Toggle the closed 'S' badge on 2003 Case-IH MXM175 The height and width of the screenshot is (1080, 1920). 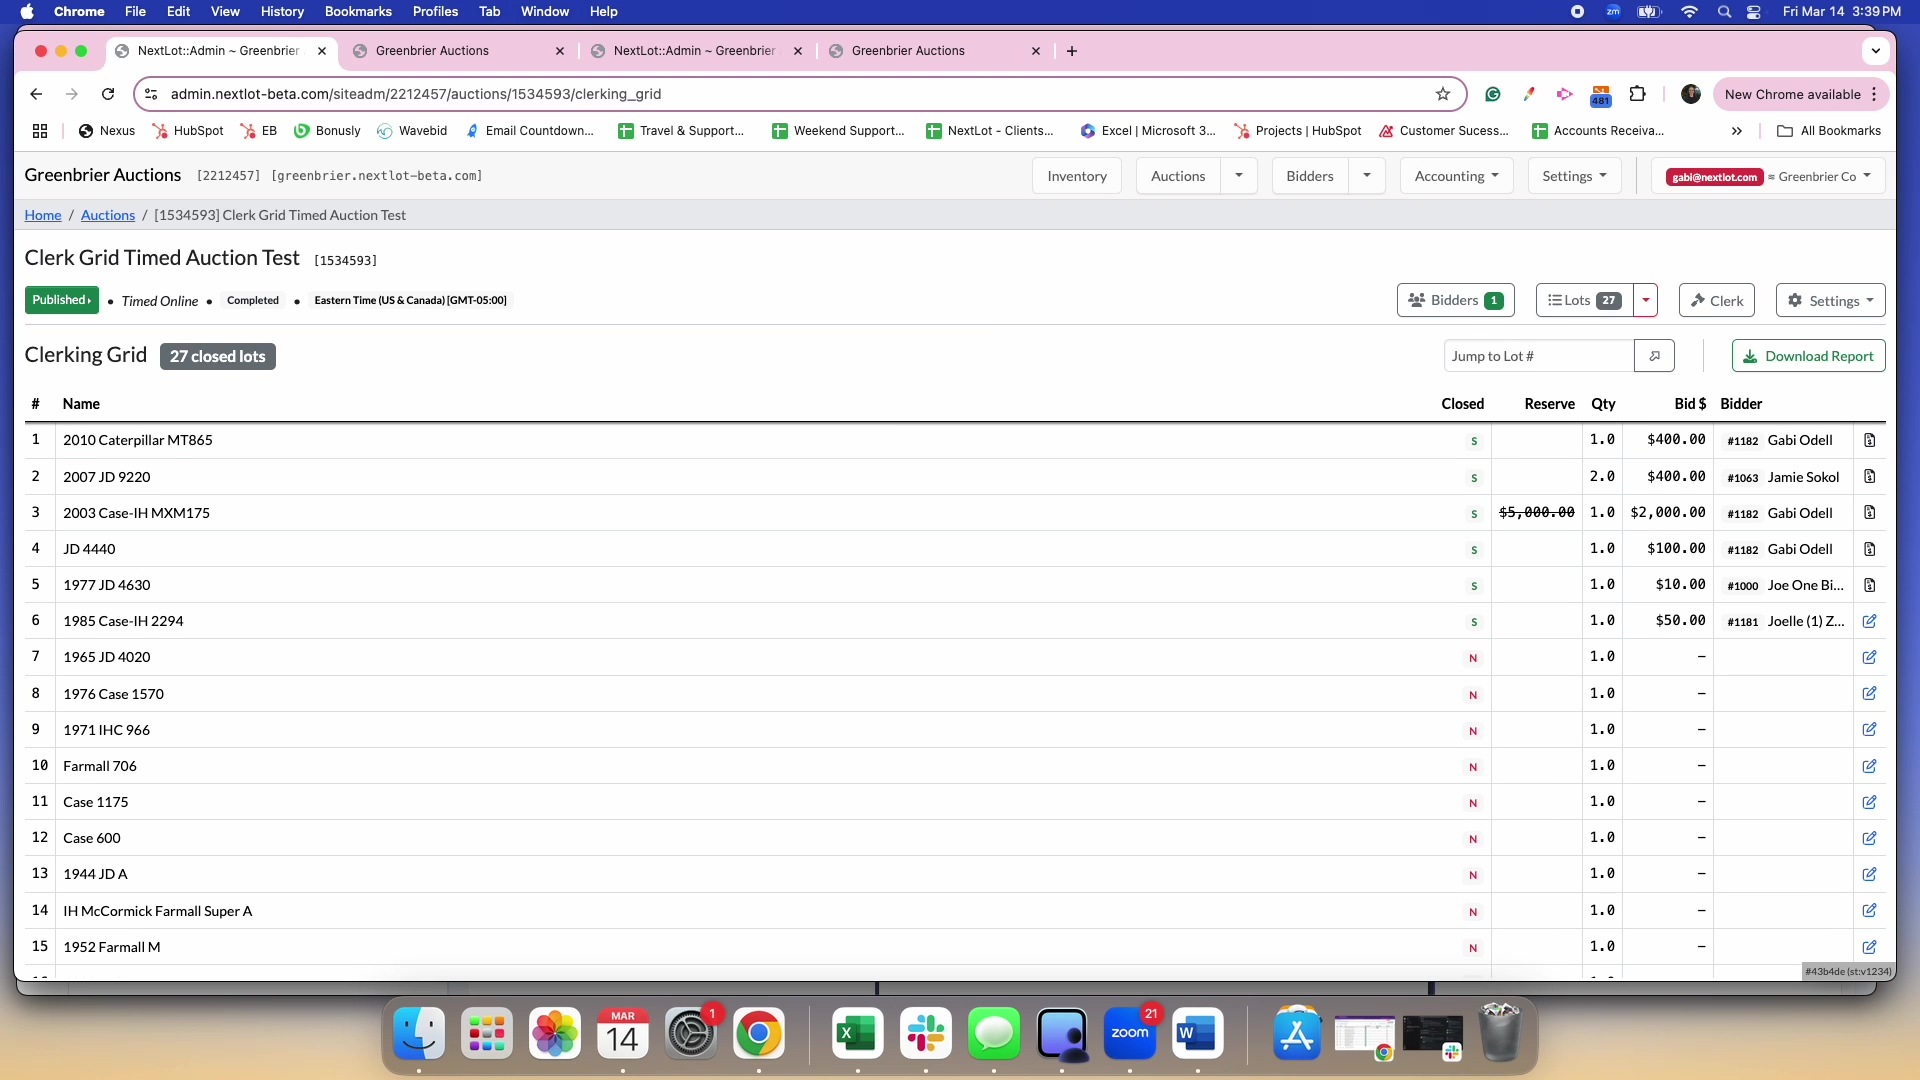pyautogui.click(x=1473, y=513)
